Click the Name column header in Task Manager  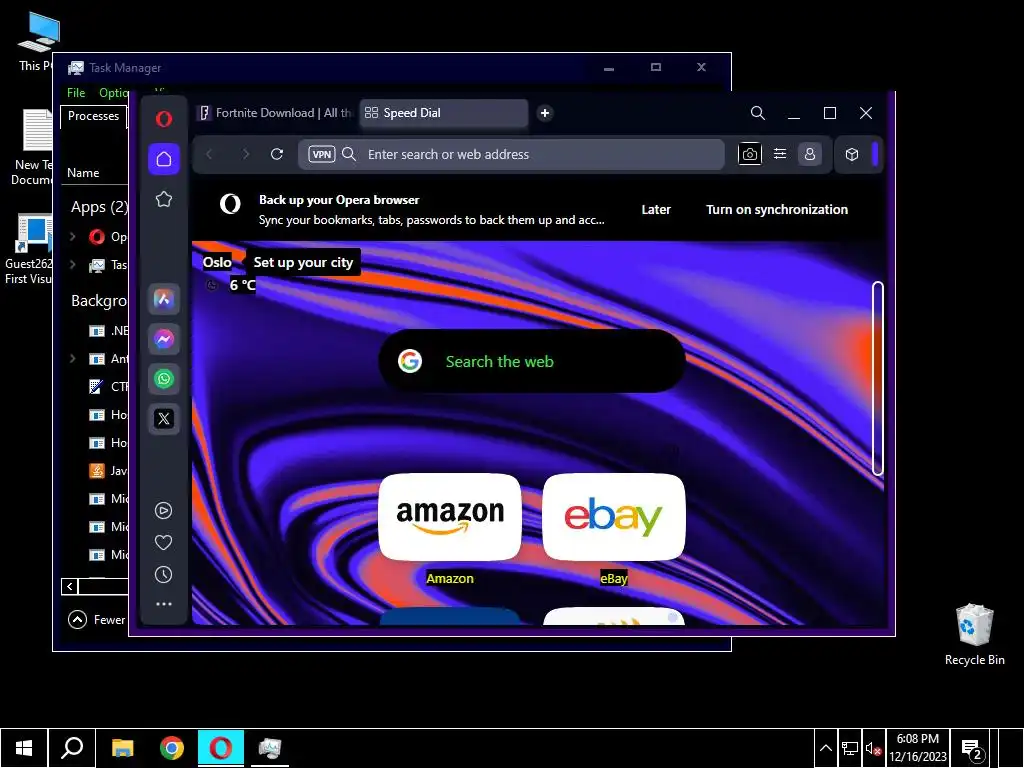[x=83, y=173]
